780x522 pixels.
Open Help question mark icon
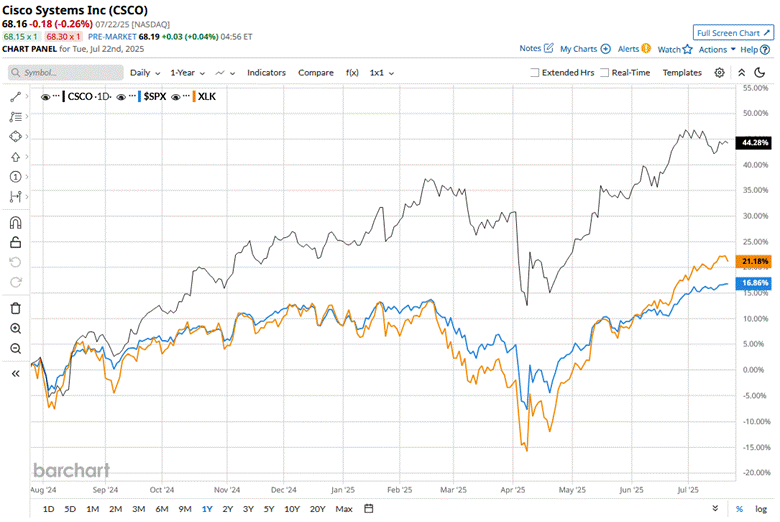pos(765,49)
